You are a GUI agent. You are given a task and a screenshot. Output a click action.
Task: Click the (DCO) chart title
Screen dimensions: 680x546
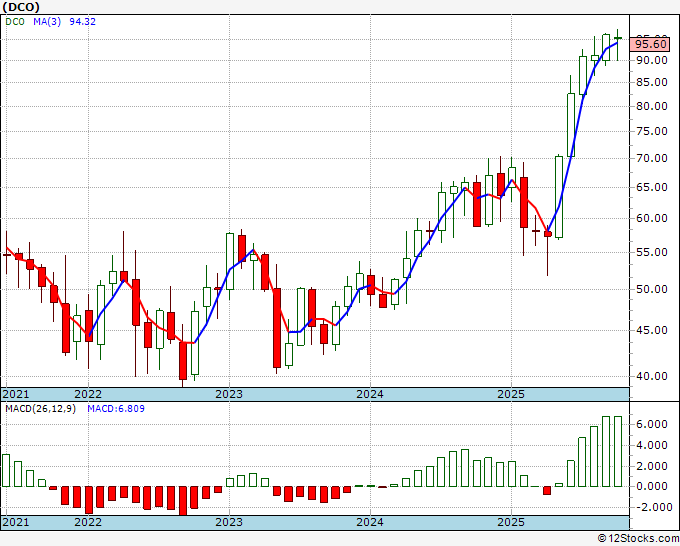point(21,7)
